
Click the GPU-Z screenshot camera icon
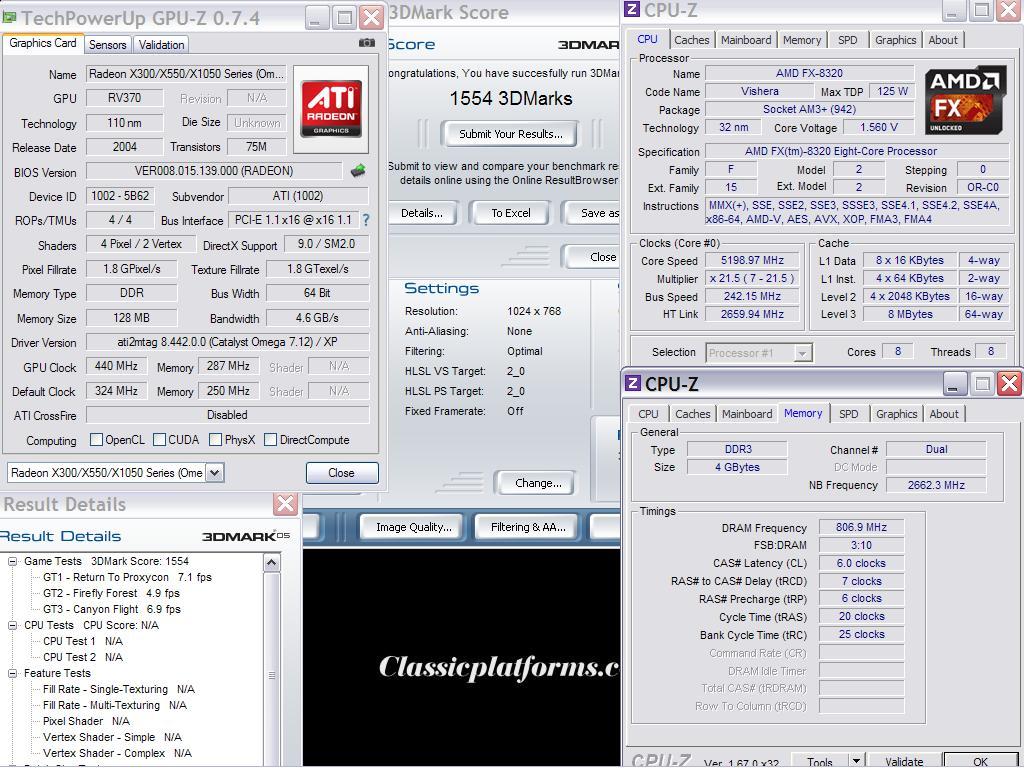pyautogui.click(x=367, y=43)
